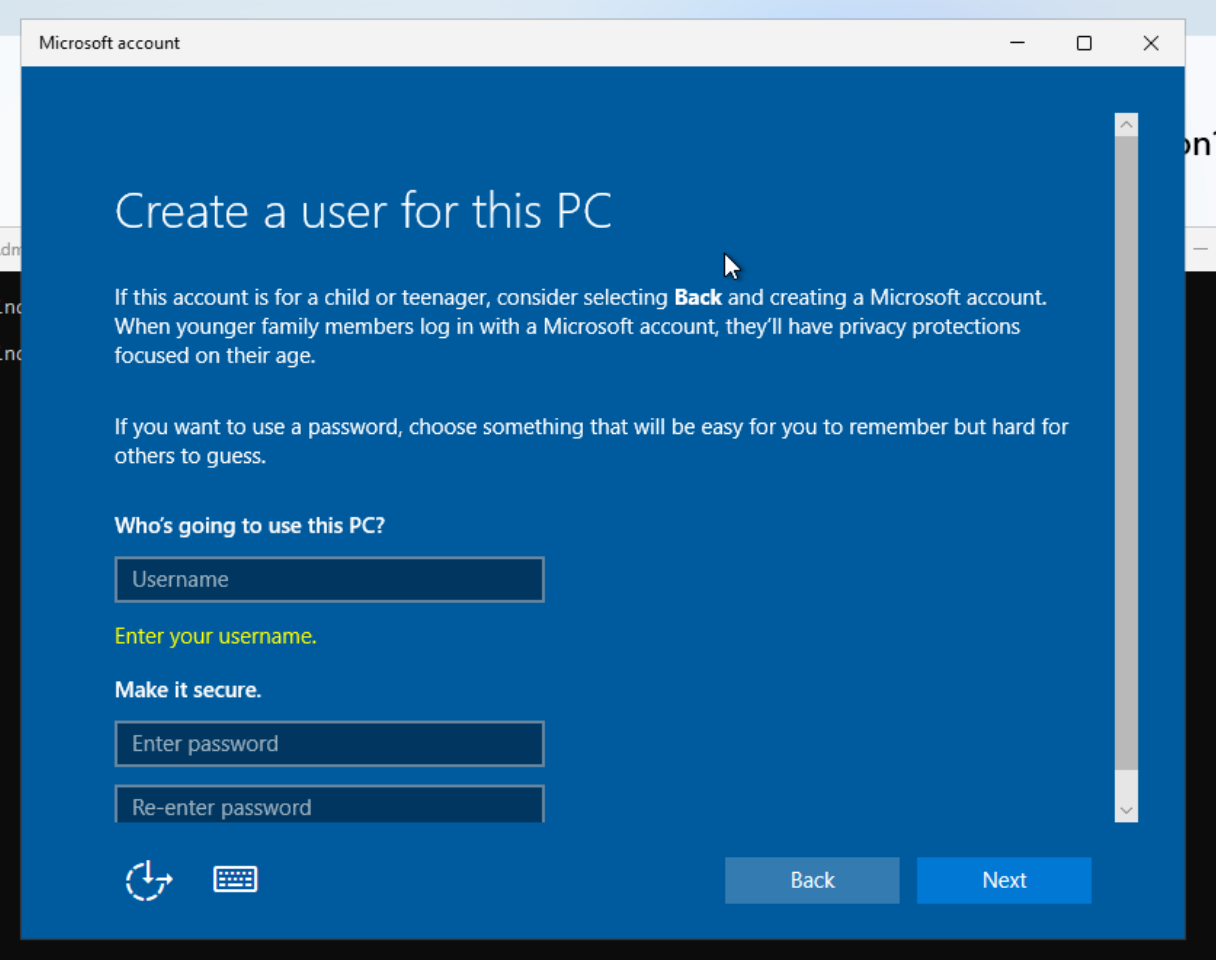Click the Username input field
The height and width of the screenshot is (960, 1216).
(x=330, y=580)
